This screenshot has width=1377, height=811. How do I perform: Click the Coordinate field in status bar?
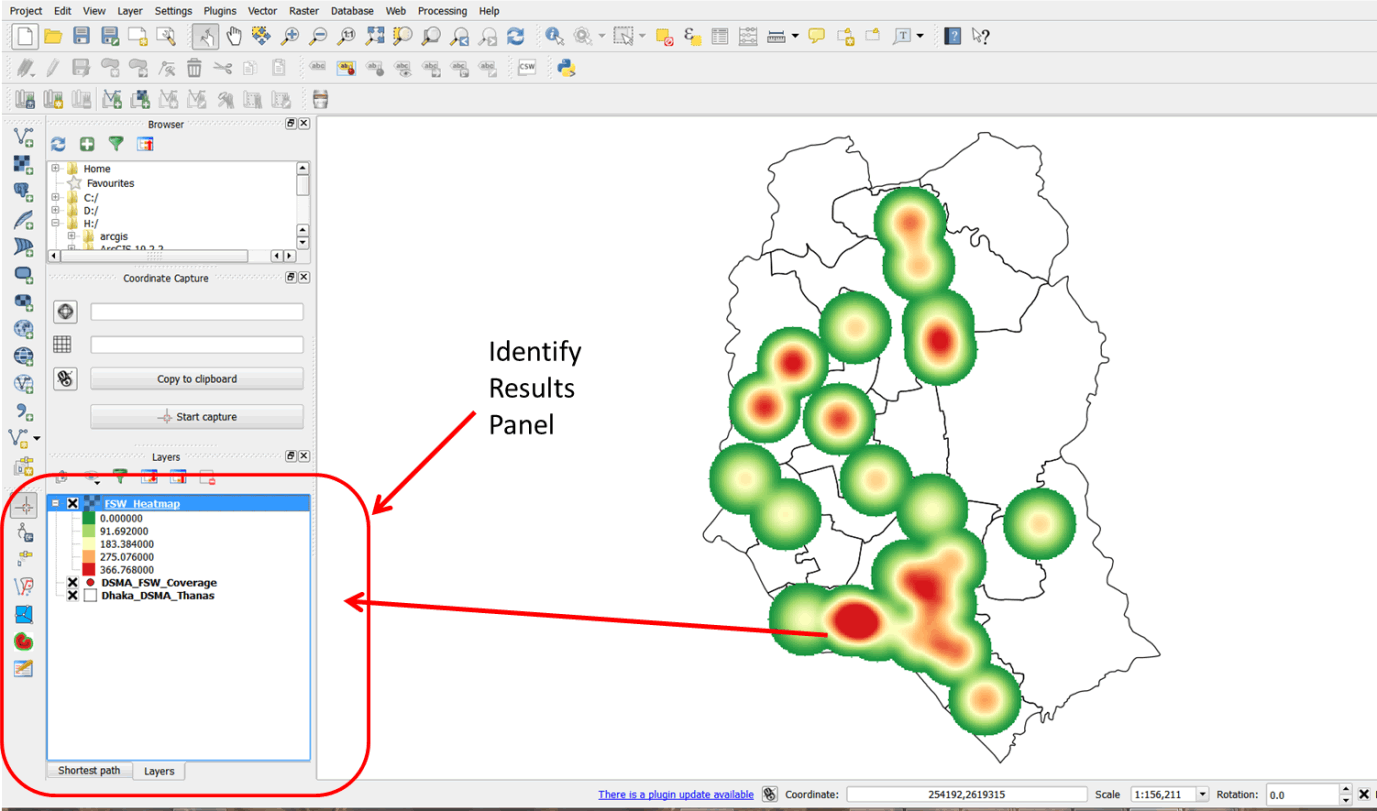(966, 794)
